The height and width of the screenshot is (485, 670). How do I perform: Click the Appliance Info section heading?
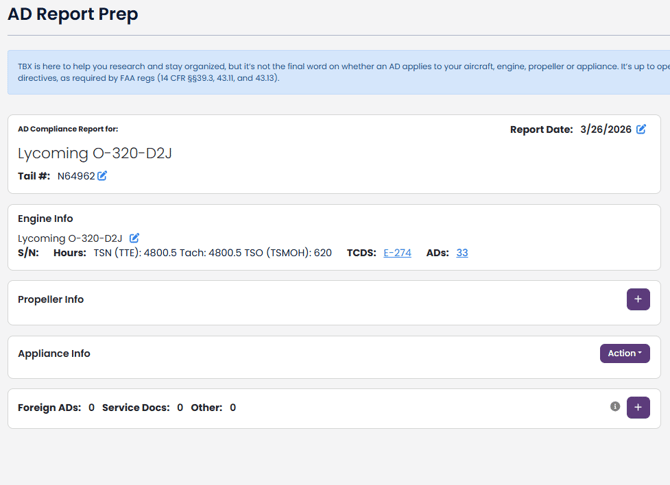click(54, 353)
